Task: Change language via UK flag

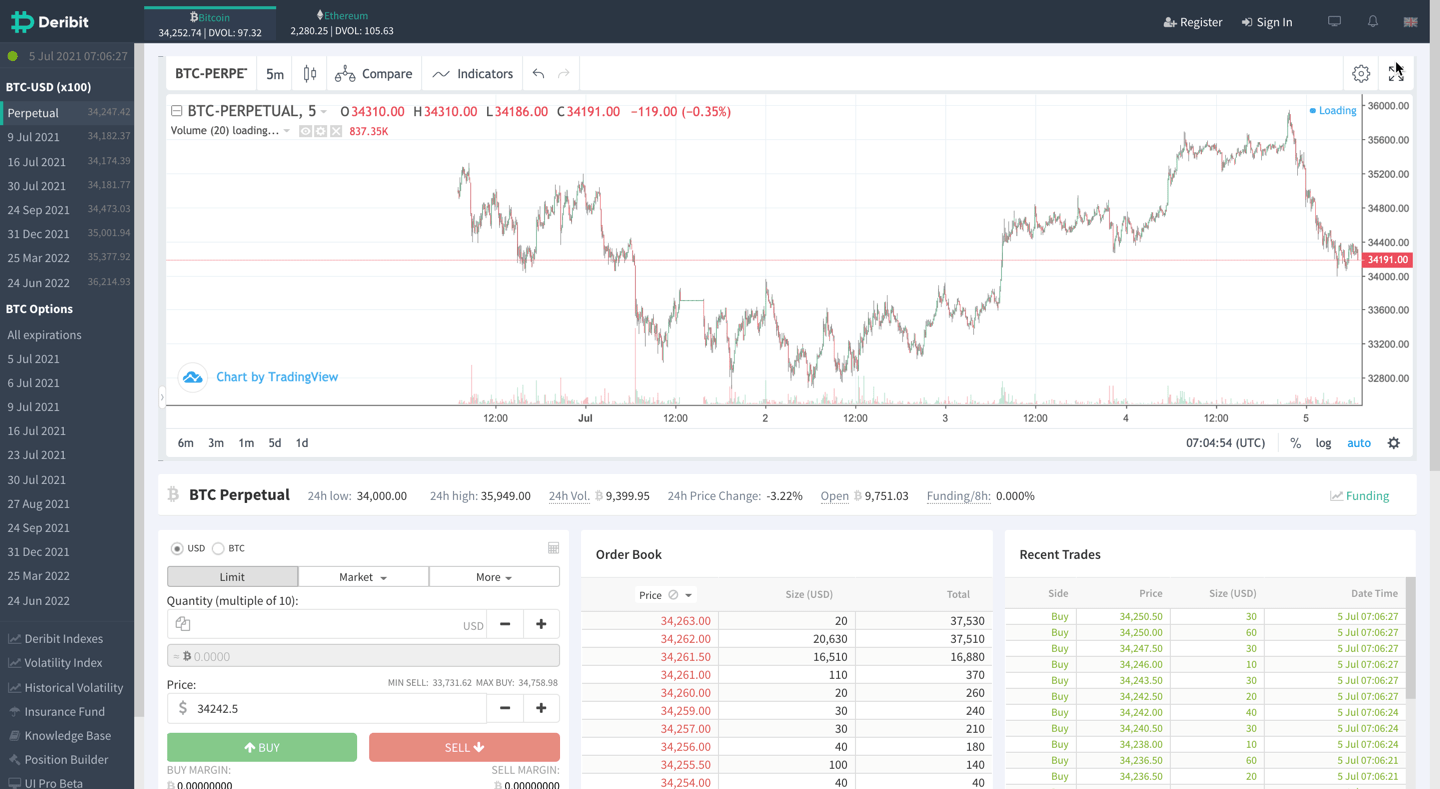Action: [1411, 22]
